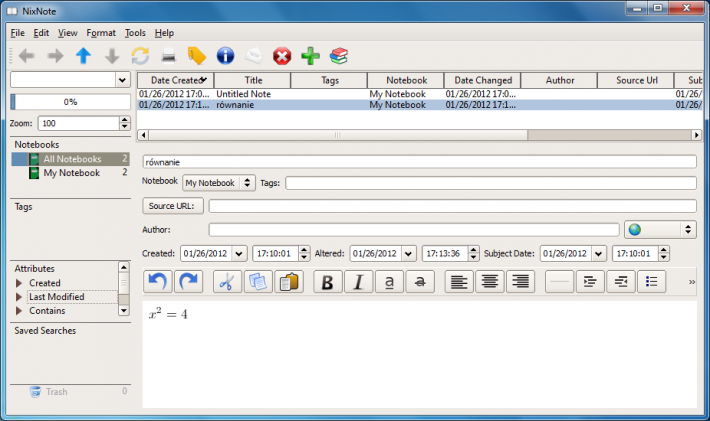
Task: Increase indent of the paragraph
Action: tap(590, 282)
